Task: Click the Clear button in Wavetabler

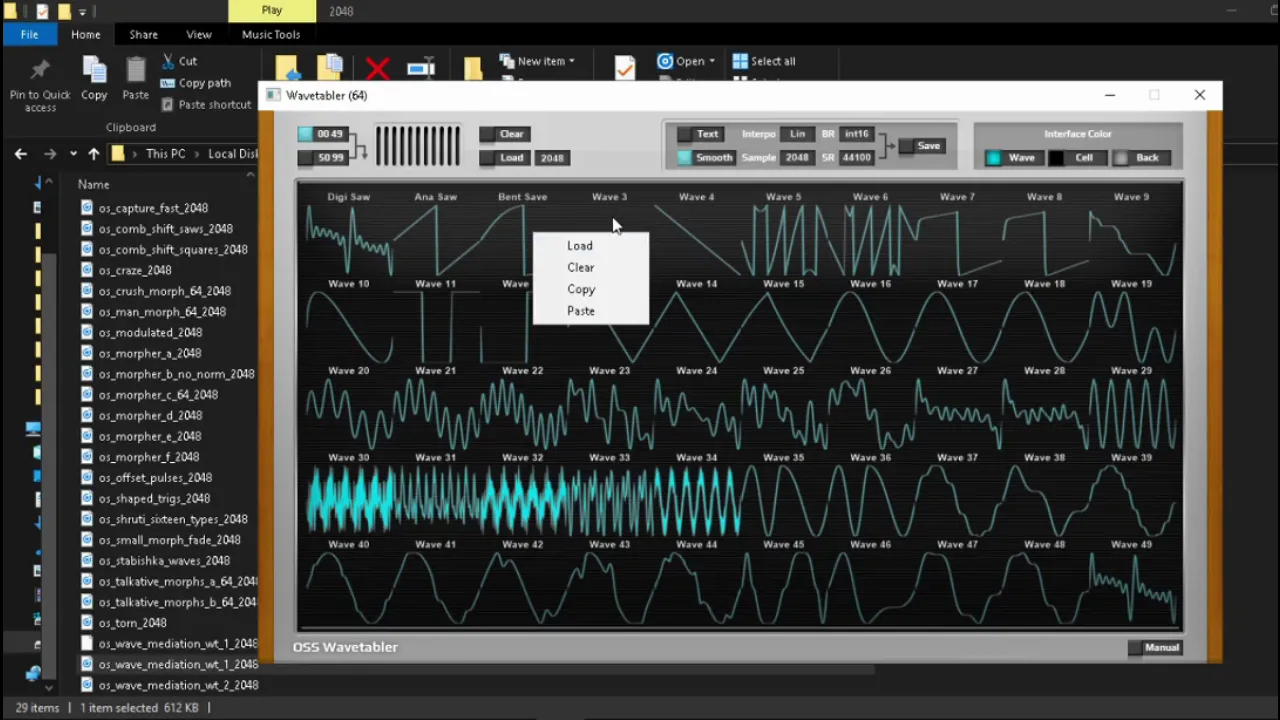Action: tap(503, 134)
